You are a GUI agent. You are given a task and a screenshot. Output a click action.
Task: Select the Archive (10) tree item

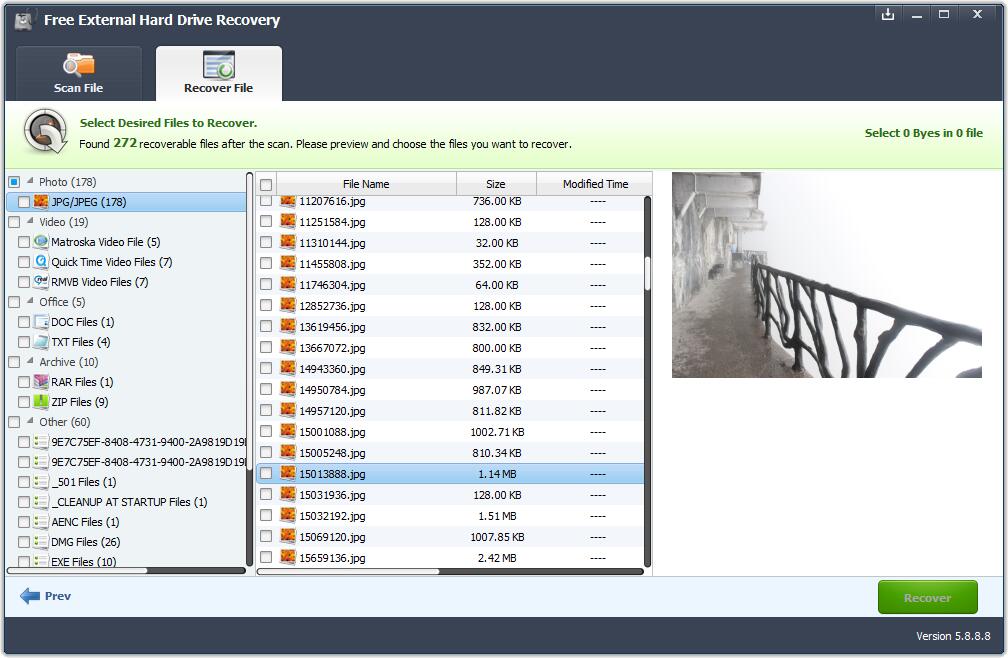click(x=69, y=362)
